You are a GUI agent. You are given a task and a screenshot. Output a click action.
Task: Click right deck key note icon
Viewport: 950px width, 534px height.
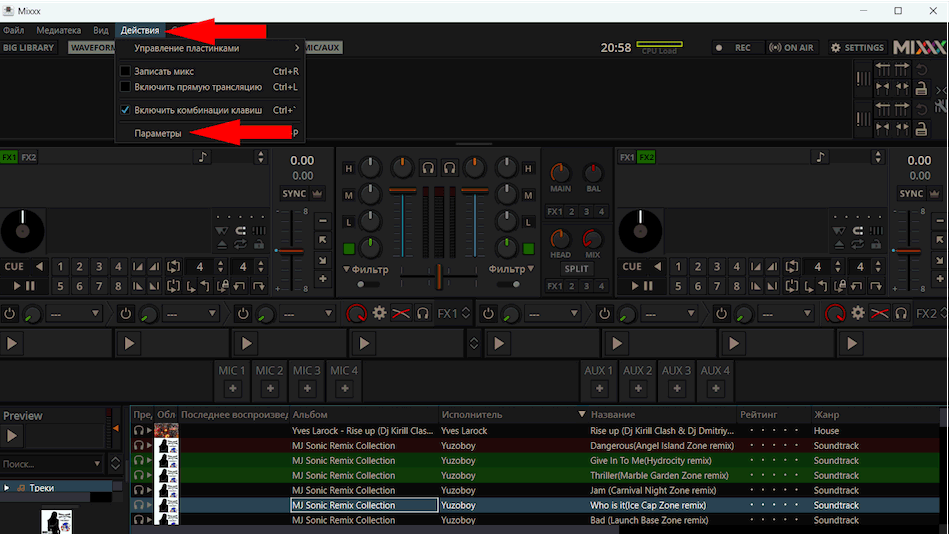coord(820,157)
